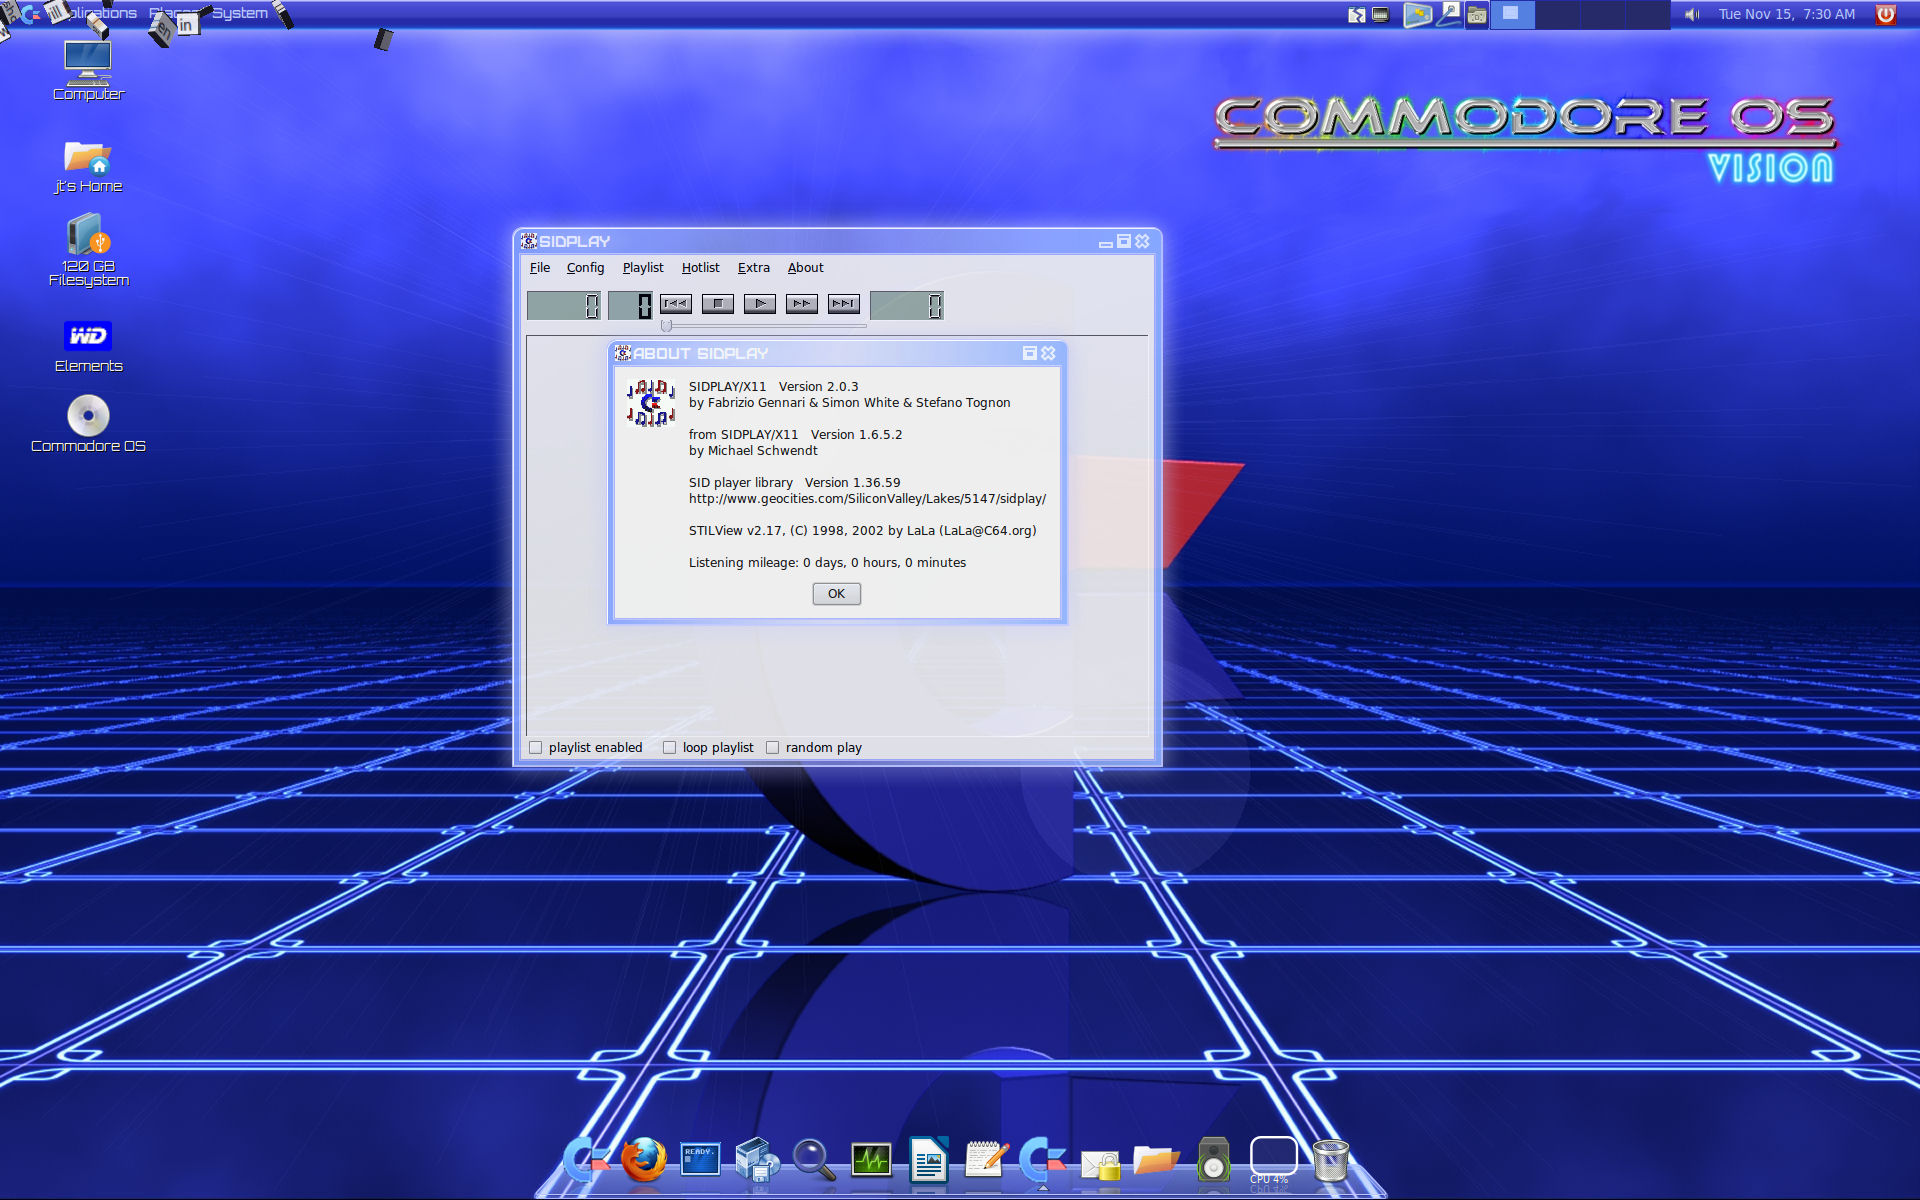This screenshot has width=1920, height=1200.
Task: Open the Extra menu in SIDPLAY
Action: pyautogui.click(x=754, y=267)
